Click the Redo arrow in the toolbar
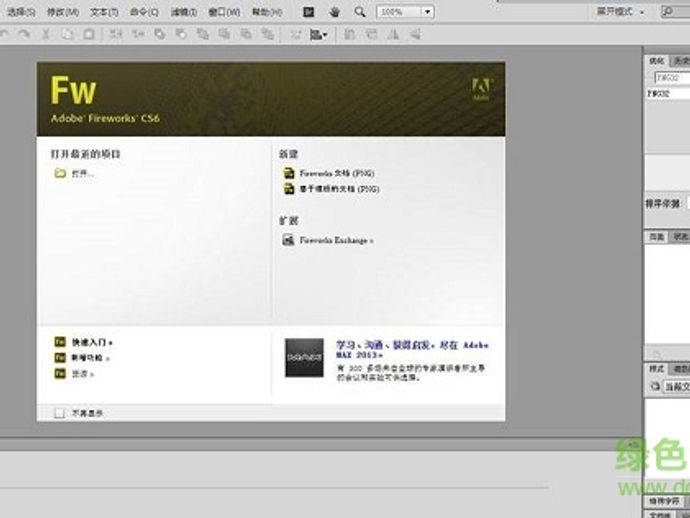Image resolution: width=690 pixels, height=518 pixels. click(24, 34)
